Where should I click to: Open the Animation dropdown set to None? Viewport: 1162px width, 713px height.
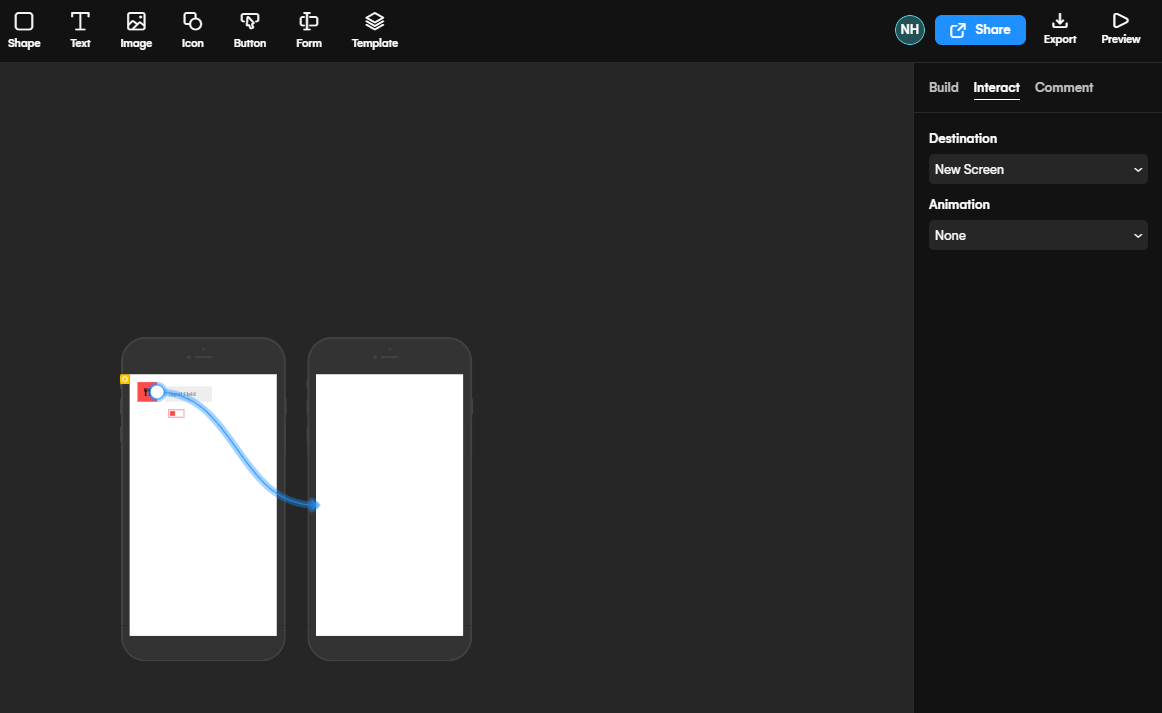tap(1037, 235)
